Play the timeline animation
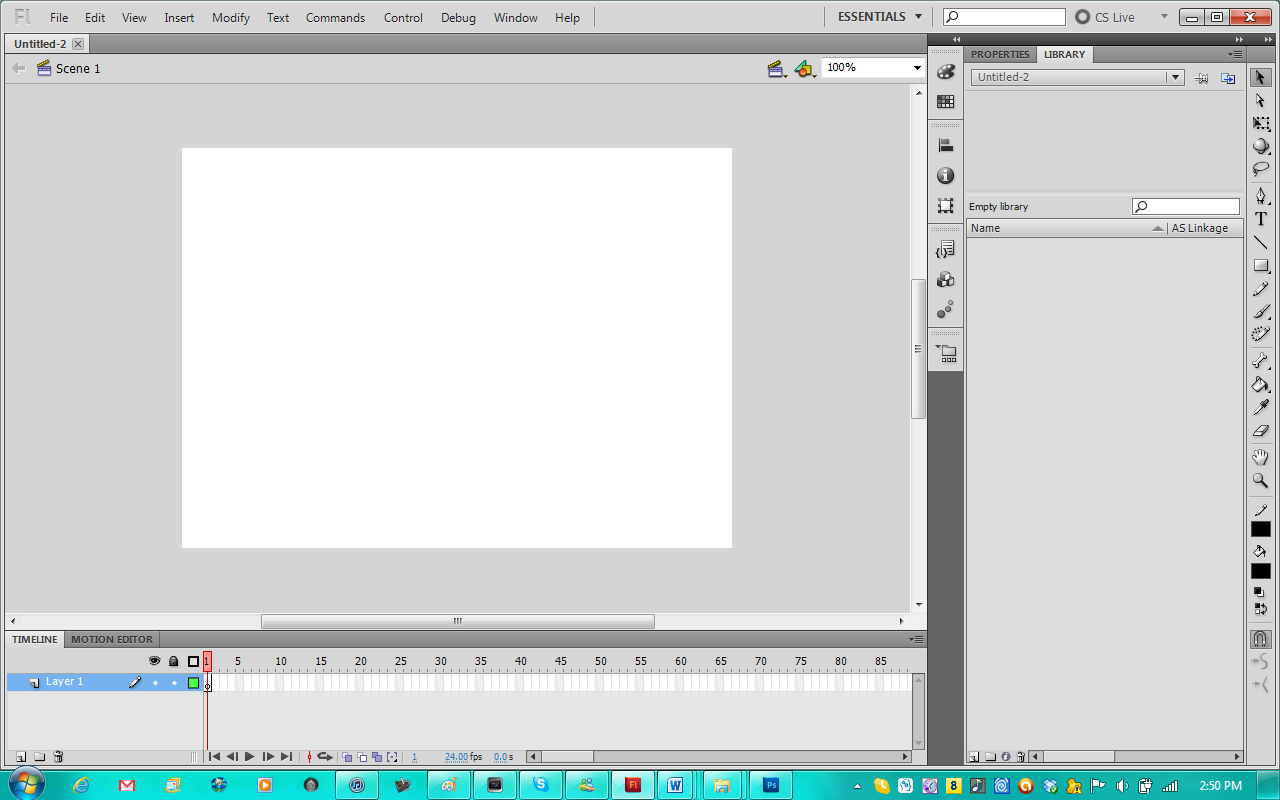The height and width of the screenshot is (800, 1280). pyautogui.click(x=250, y=757)
